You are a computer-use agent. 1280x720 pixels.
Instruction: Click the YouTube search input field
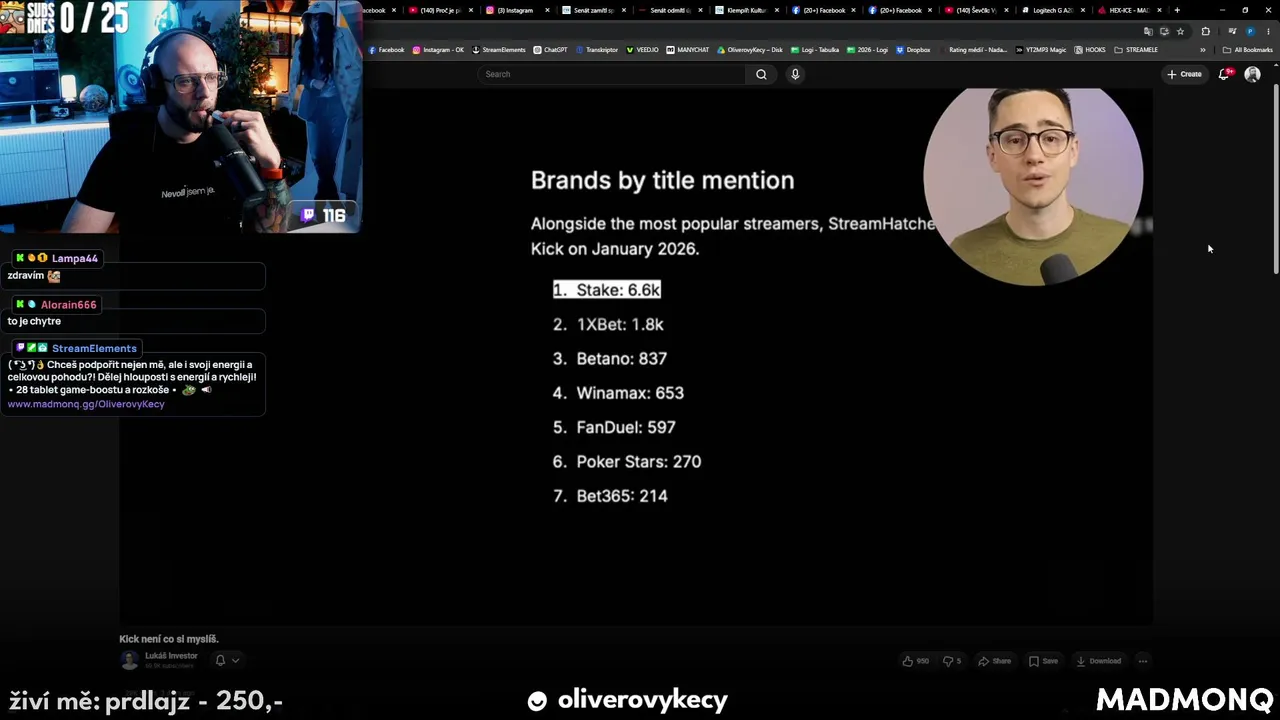point(612,74)
